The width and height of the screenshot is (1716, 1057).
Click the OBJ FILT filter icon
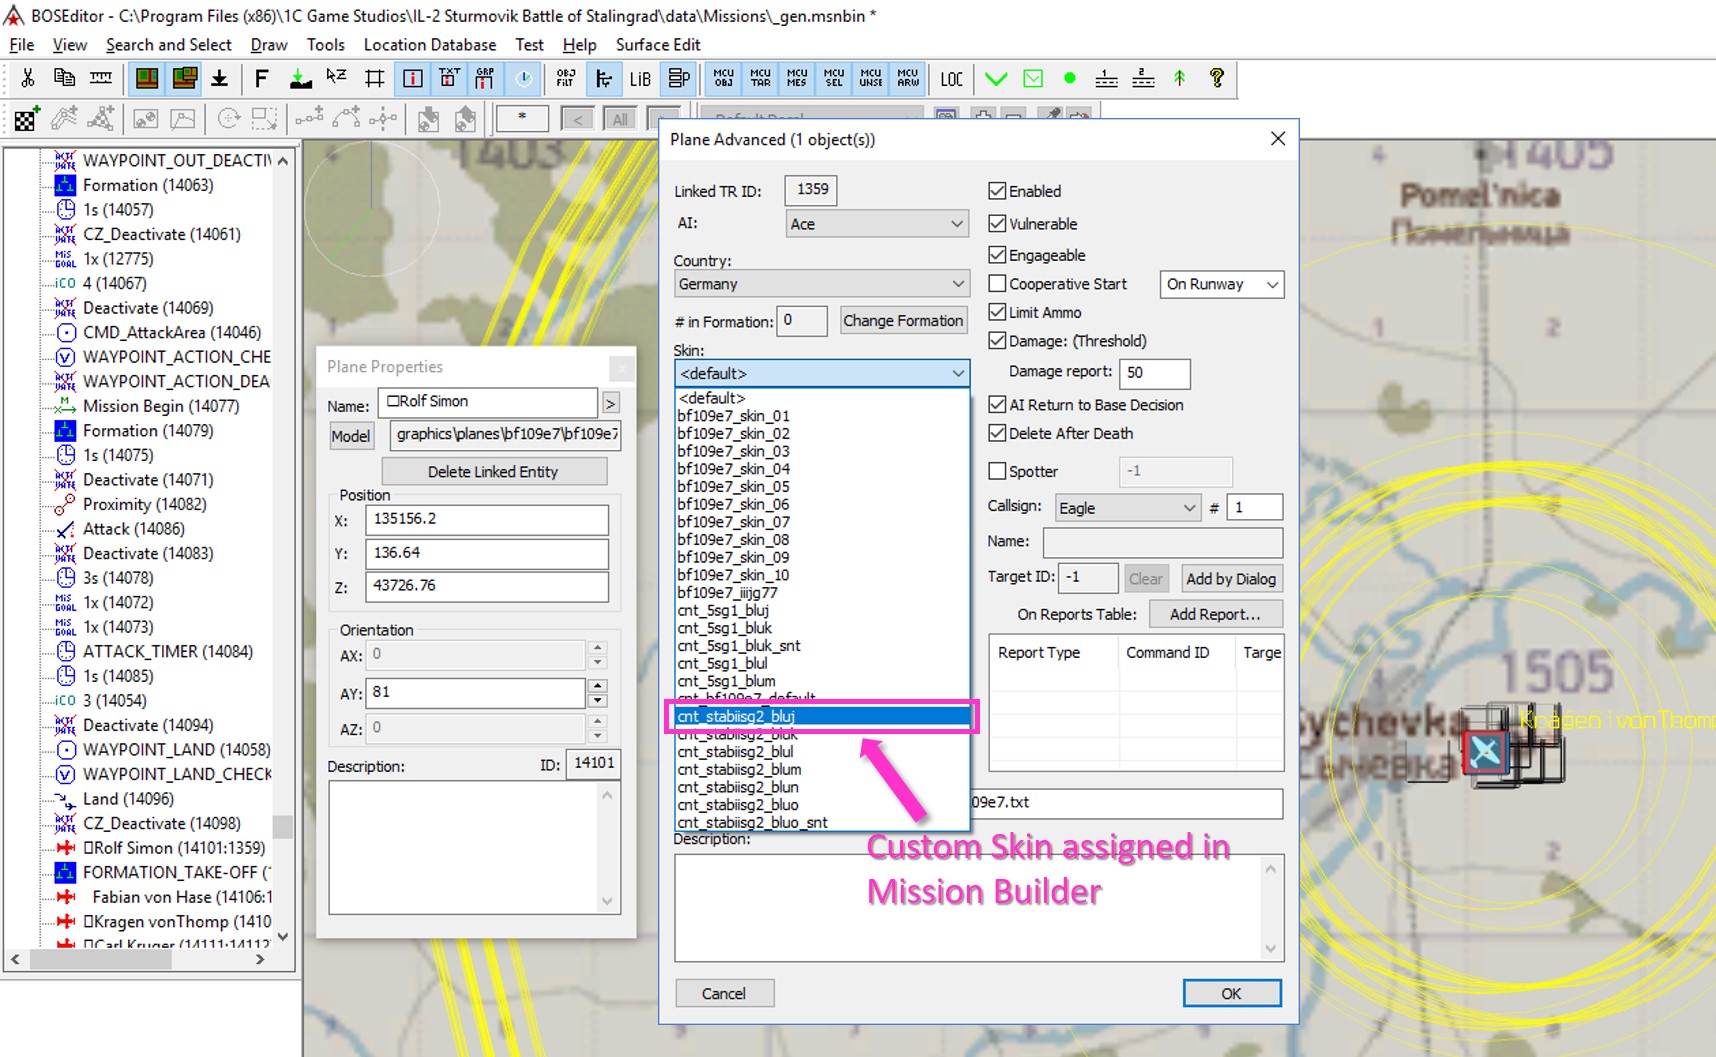coord(565,78)
